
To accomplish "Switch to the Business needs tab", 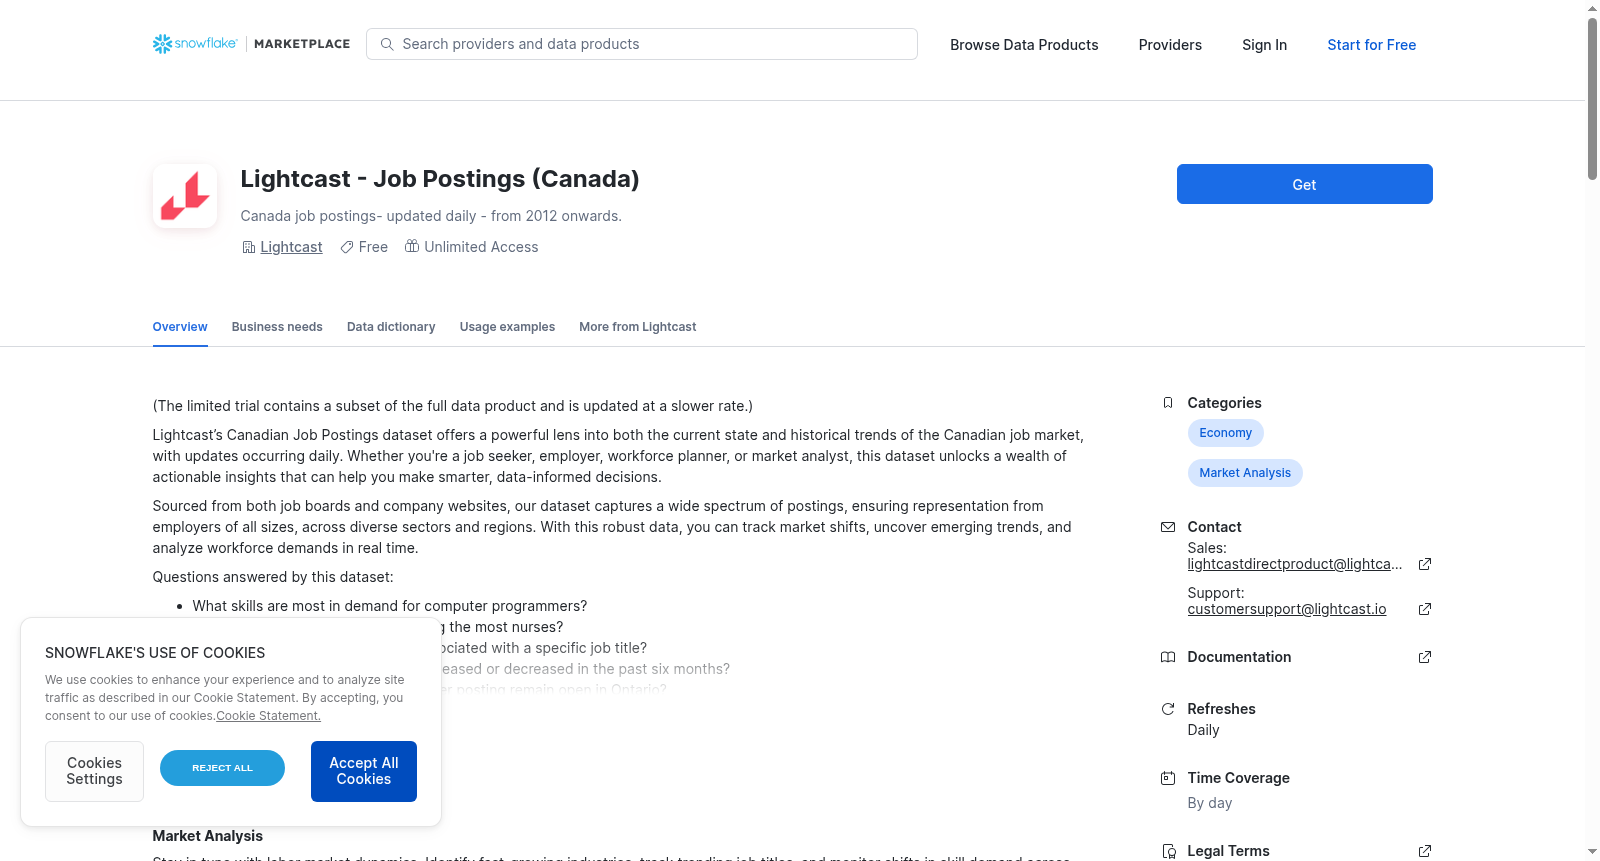I will click(277, 327).
